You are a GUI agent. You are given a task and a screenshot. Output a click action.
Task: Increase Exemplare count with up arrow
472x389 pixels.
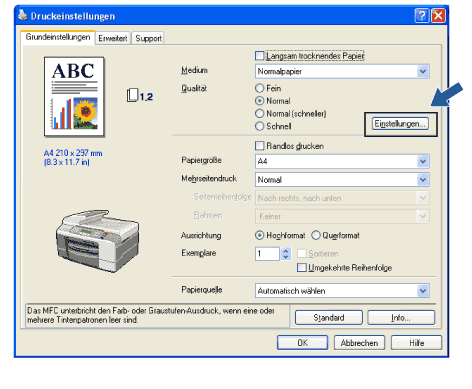[x=286, y=251]
